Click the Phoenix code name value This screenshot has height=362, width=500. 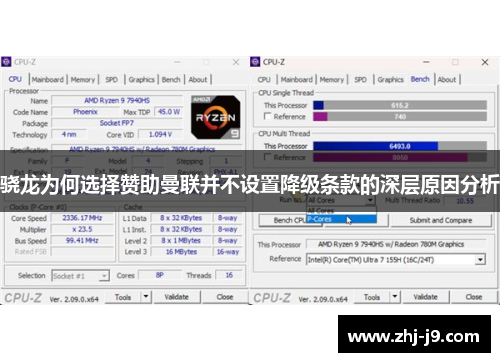click(85, 112)
